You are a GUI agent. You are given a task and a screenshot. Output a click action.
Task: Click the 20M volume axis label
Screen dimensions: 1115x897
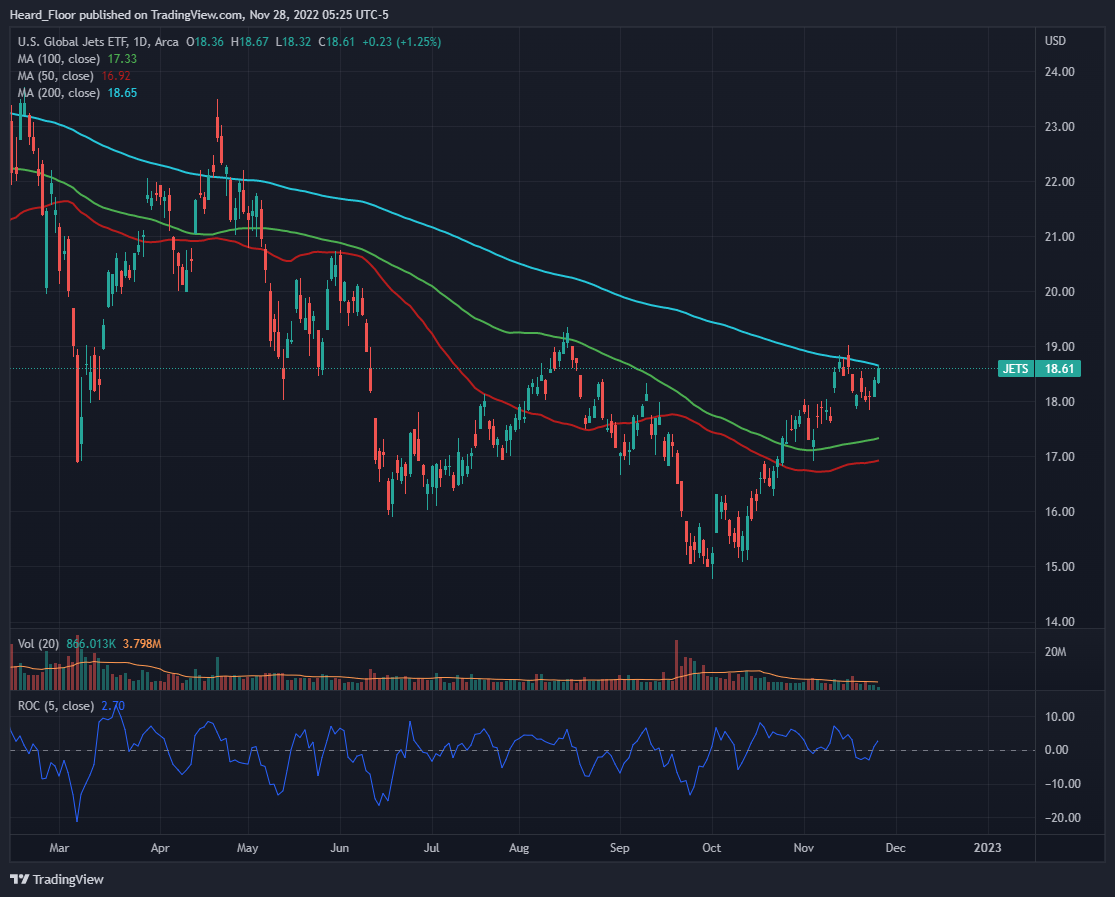[x=1055, y=652]
